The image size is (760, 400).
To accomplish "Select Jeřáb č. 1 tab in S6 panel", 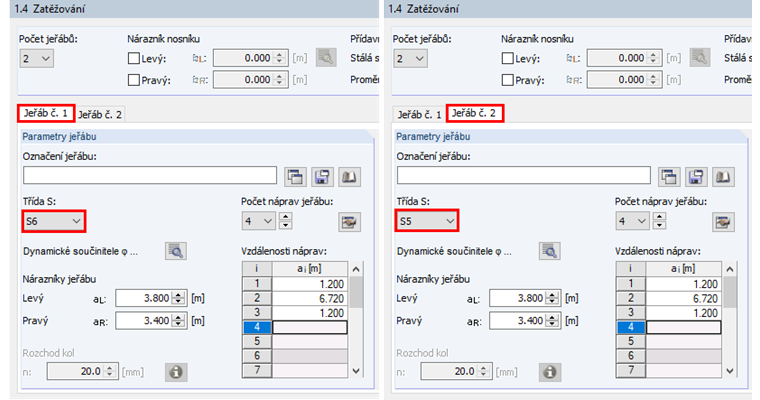I will pyautogui.click(x=46, y=113).
